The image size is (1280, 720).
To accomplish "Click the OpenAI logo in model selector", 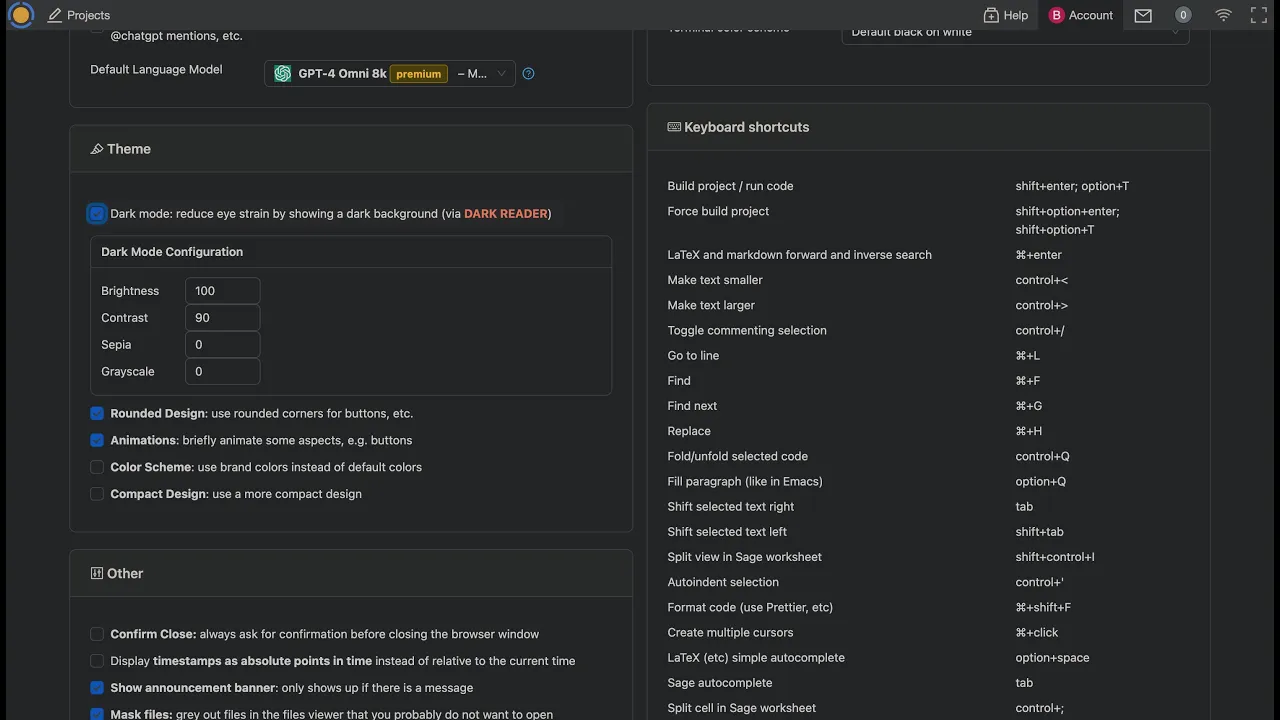I will pyautogui.click(x=283, y=73).
